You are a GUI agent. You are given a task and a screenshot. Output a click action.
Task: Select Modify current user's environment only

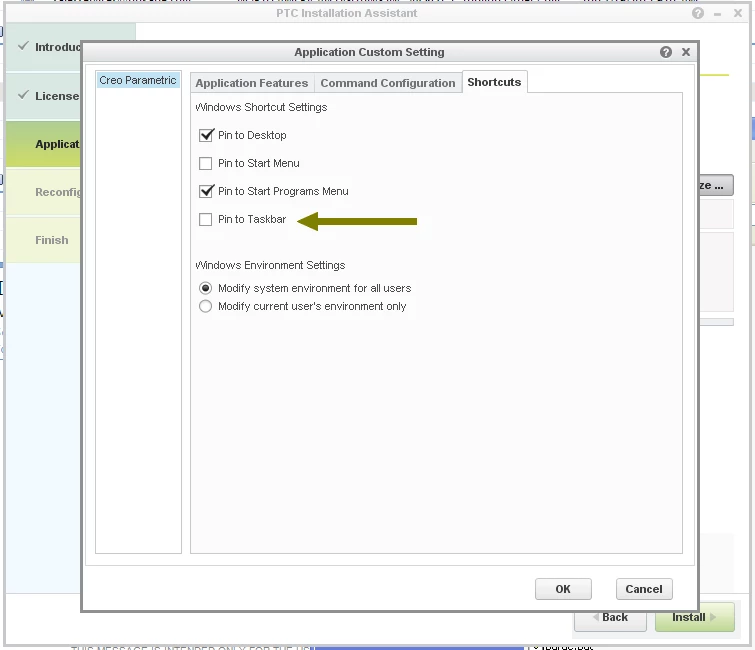(x=206, y=306)
